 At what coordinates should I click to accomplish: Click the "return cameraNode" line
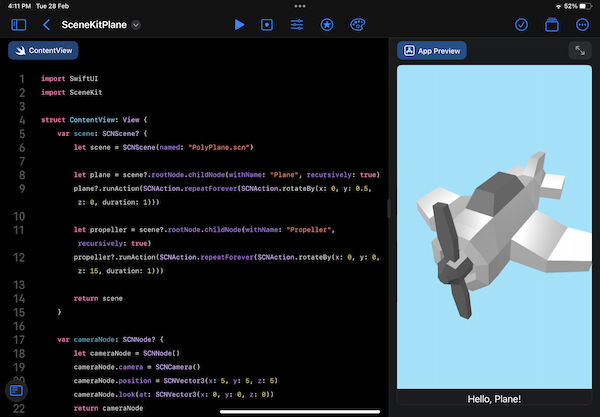coord(108,408)
